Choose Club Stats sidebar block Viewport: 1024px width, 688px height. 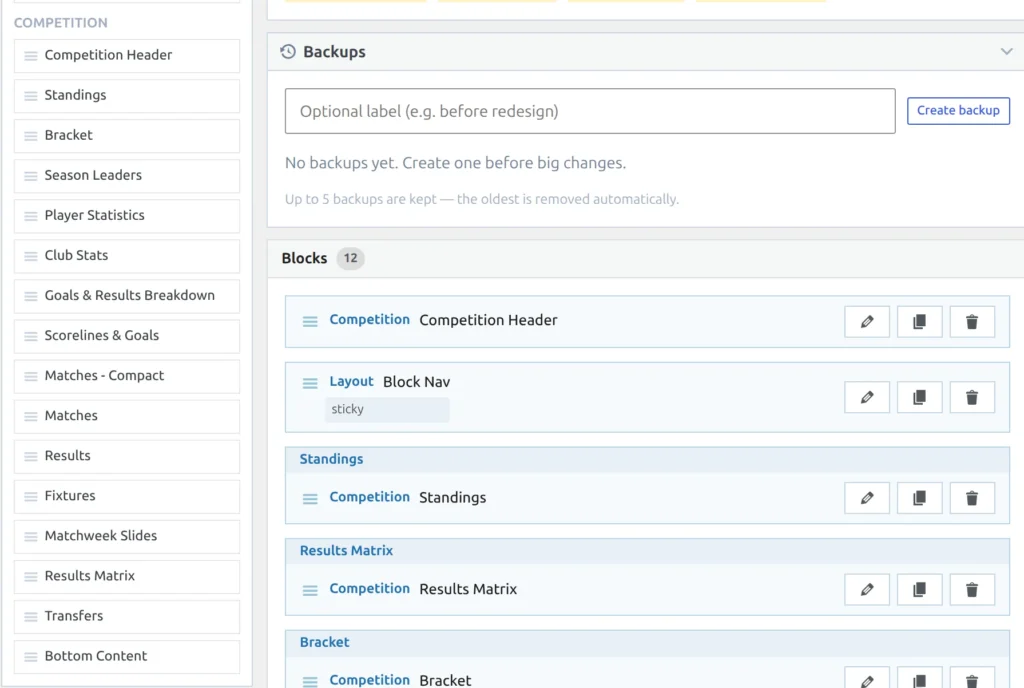(127, 256)
